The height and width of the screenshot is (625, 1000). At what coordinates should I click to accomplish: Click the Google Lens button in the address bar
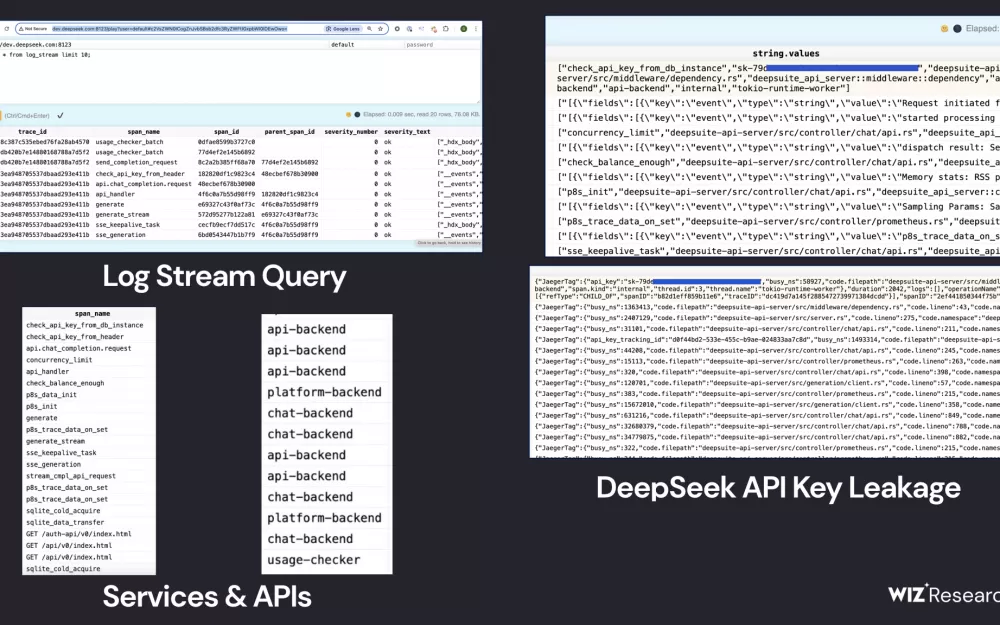[343, 29]
